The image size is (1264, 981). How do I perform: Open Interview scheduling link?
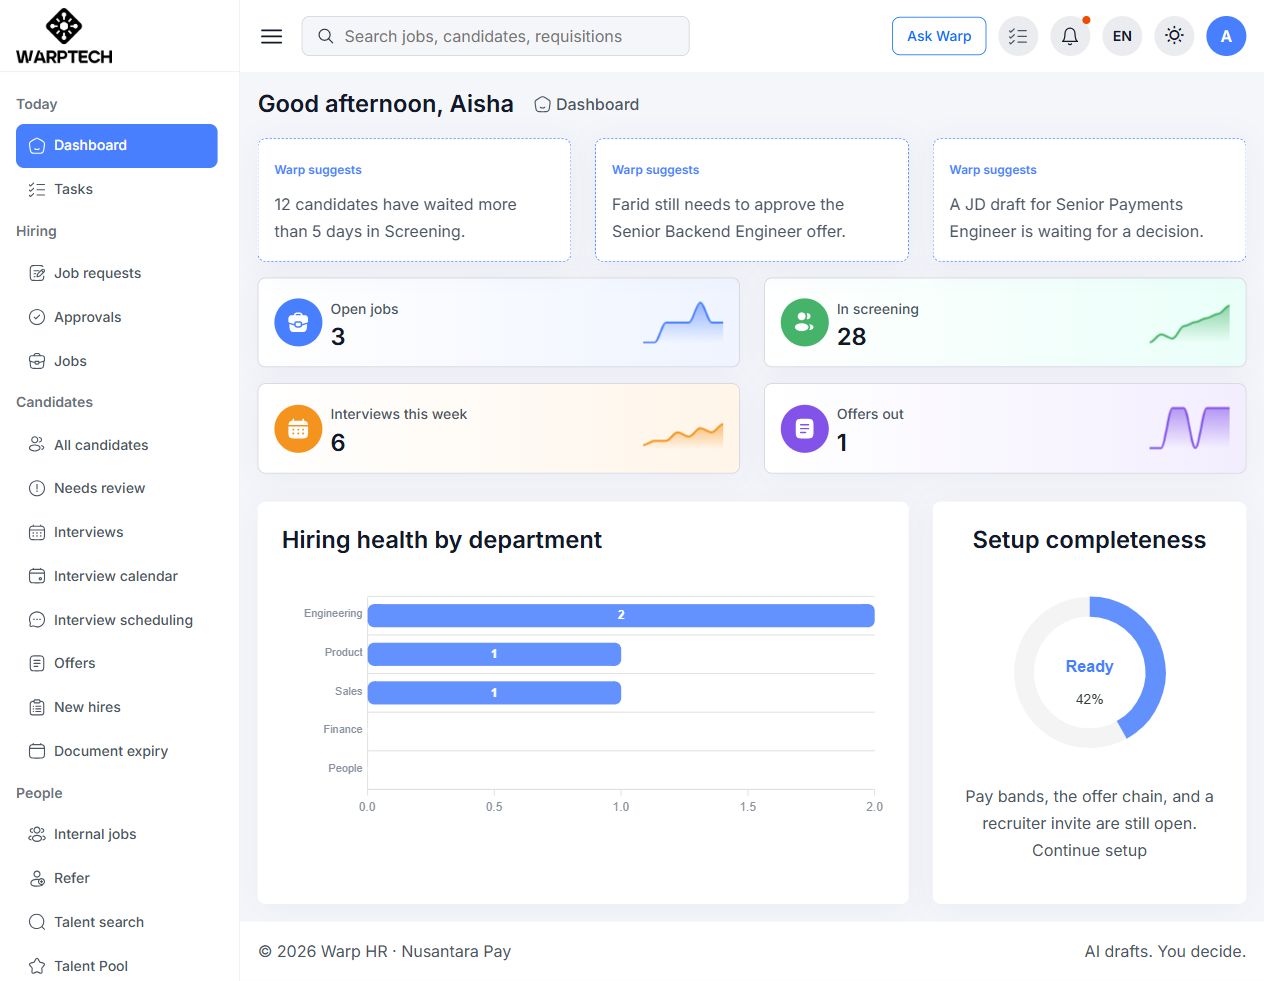[116, 620]
